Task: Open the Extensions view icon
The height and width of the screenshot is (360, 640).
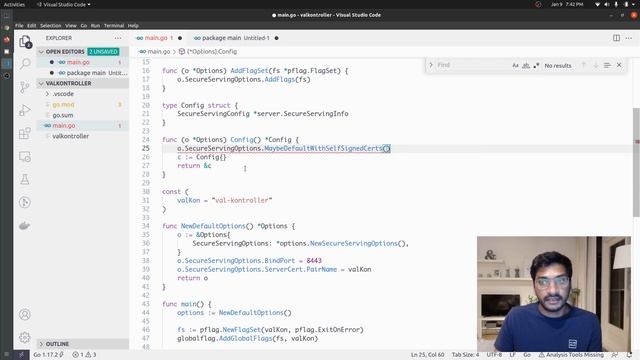Action: coord(25,133)
